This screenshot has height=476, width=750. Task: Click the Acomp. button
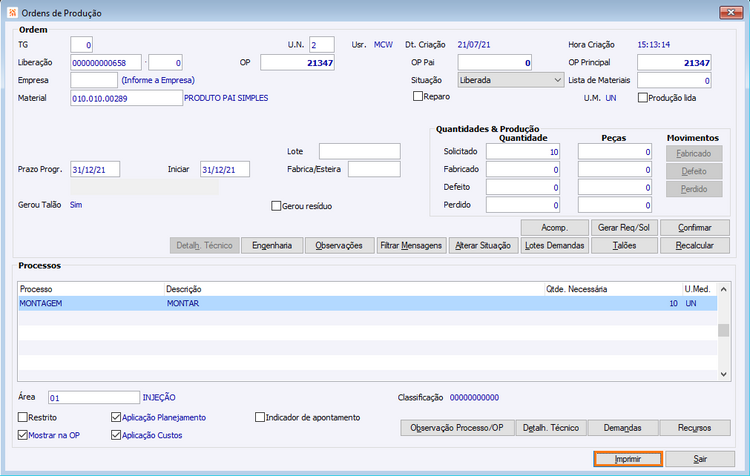pos(554,228)
